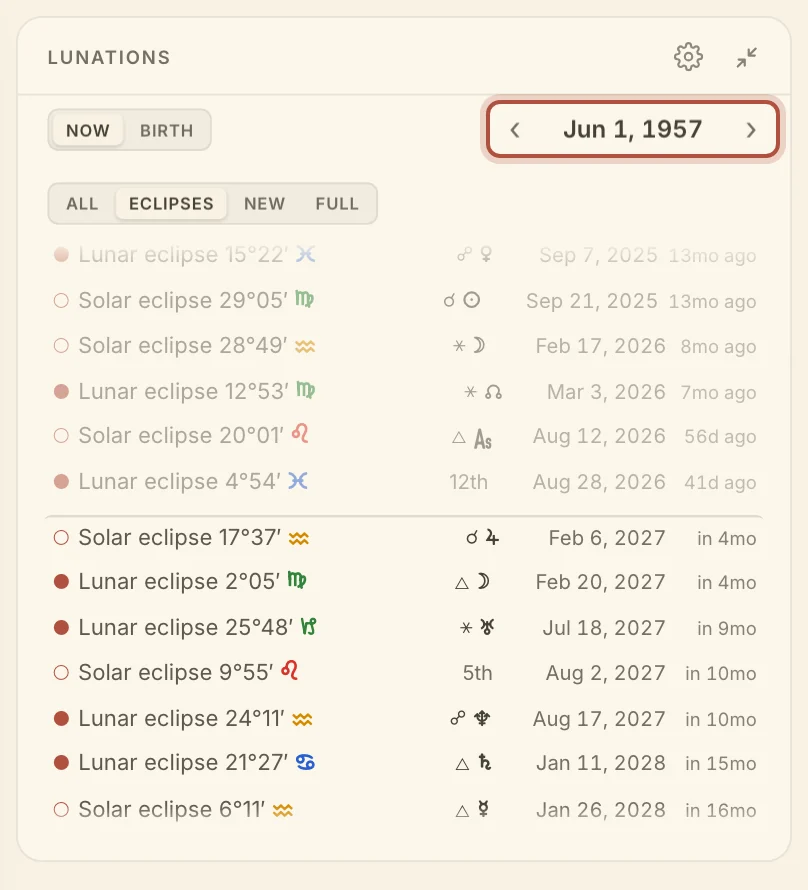Click Aquarius sign icon on Lunar eclipse 24°11'
The height and width of the screenshot is (890, 808).
click(302, 719)
